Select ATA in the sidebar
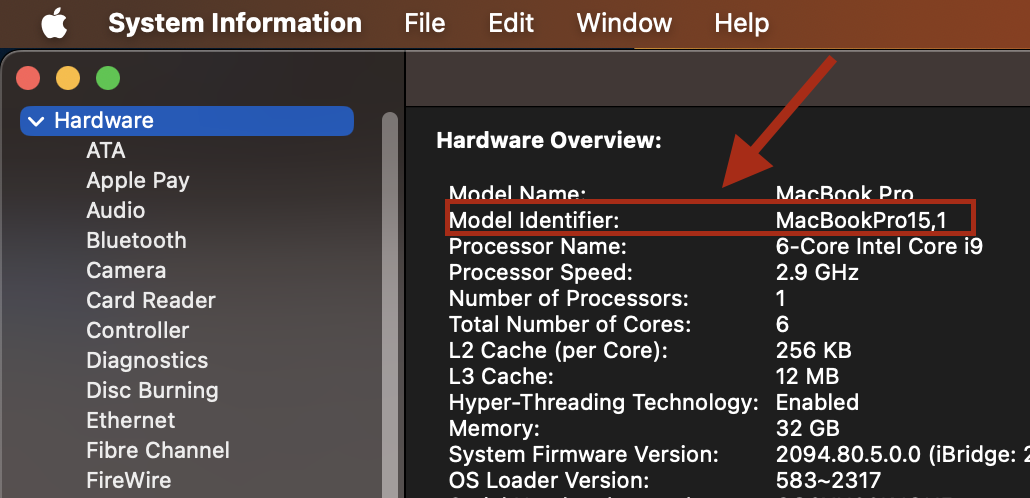Image resolution: width=1030 pixels, height=498 pixels. (106, 150)
